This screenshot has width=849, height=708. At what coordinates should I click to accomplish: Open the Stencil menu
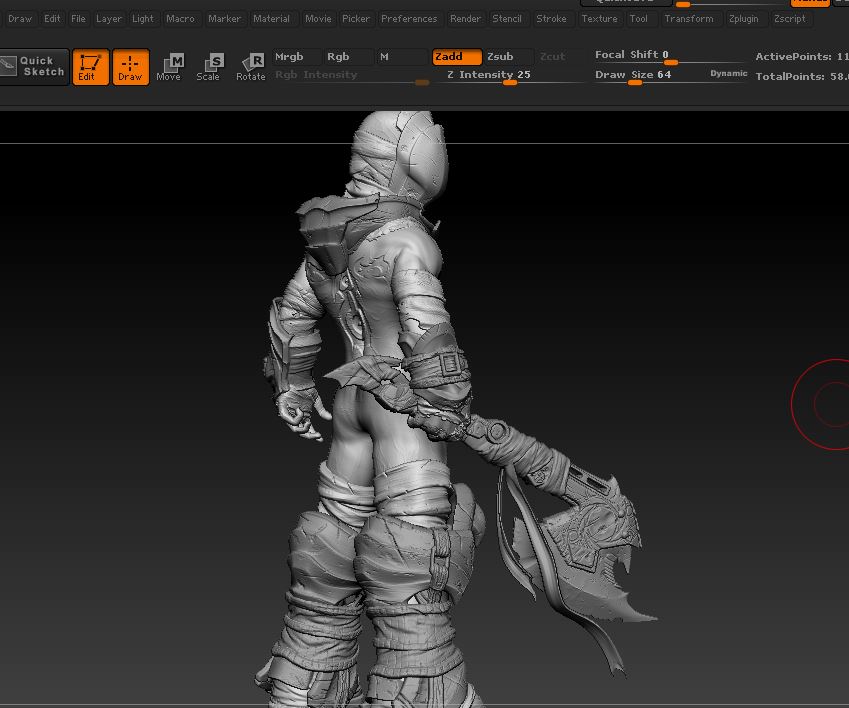point(507,19)
